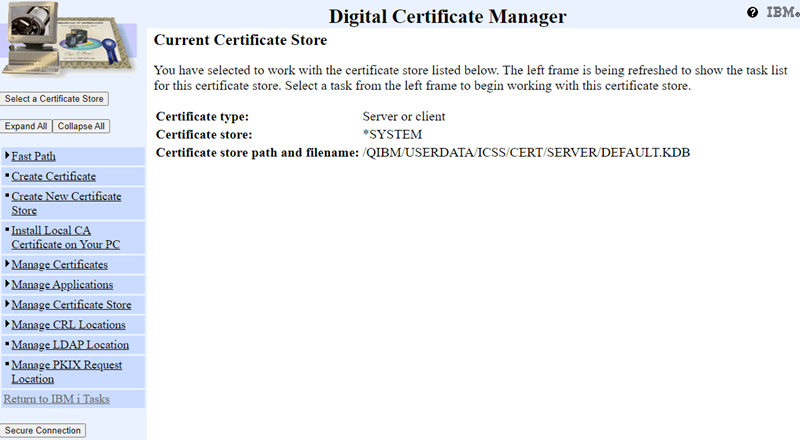
Task: Select the Fast Path menu link
Action: [x=34, y=156]
